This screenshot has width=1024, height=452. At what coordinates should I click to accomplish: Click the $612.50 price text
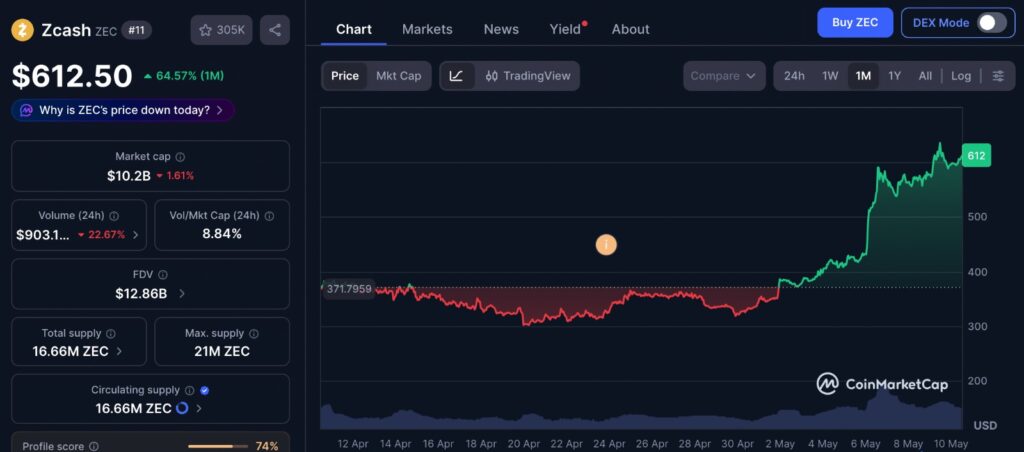pos(72,76)
